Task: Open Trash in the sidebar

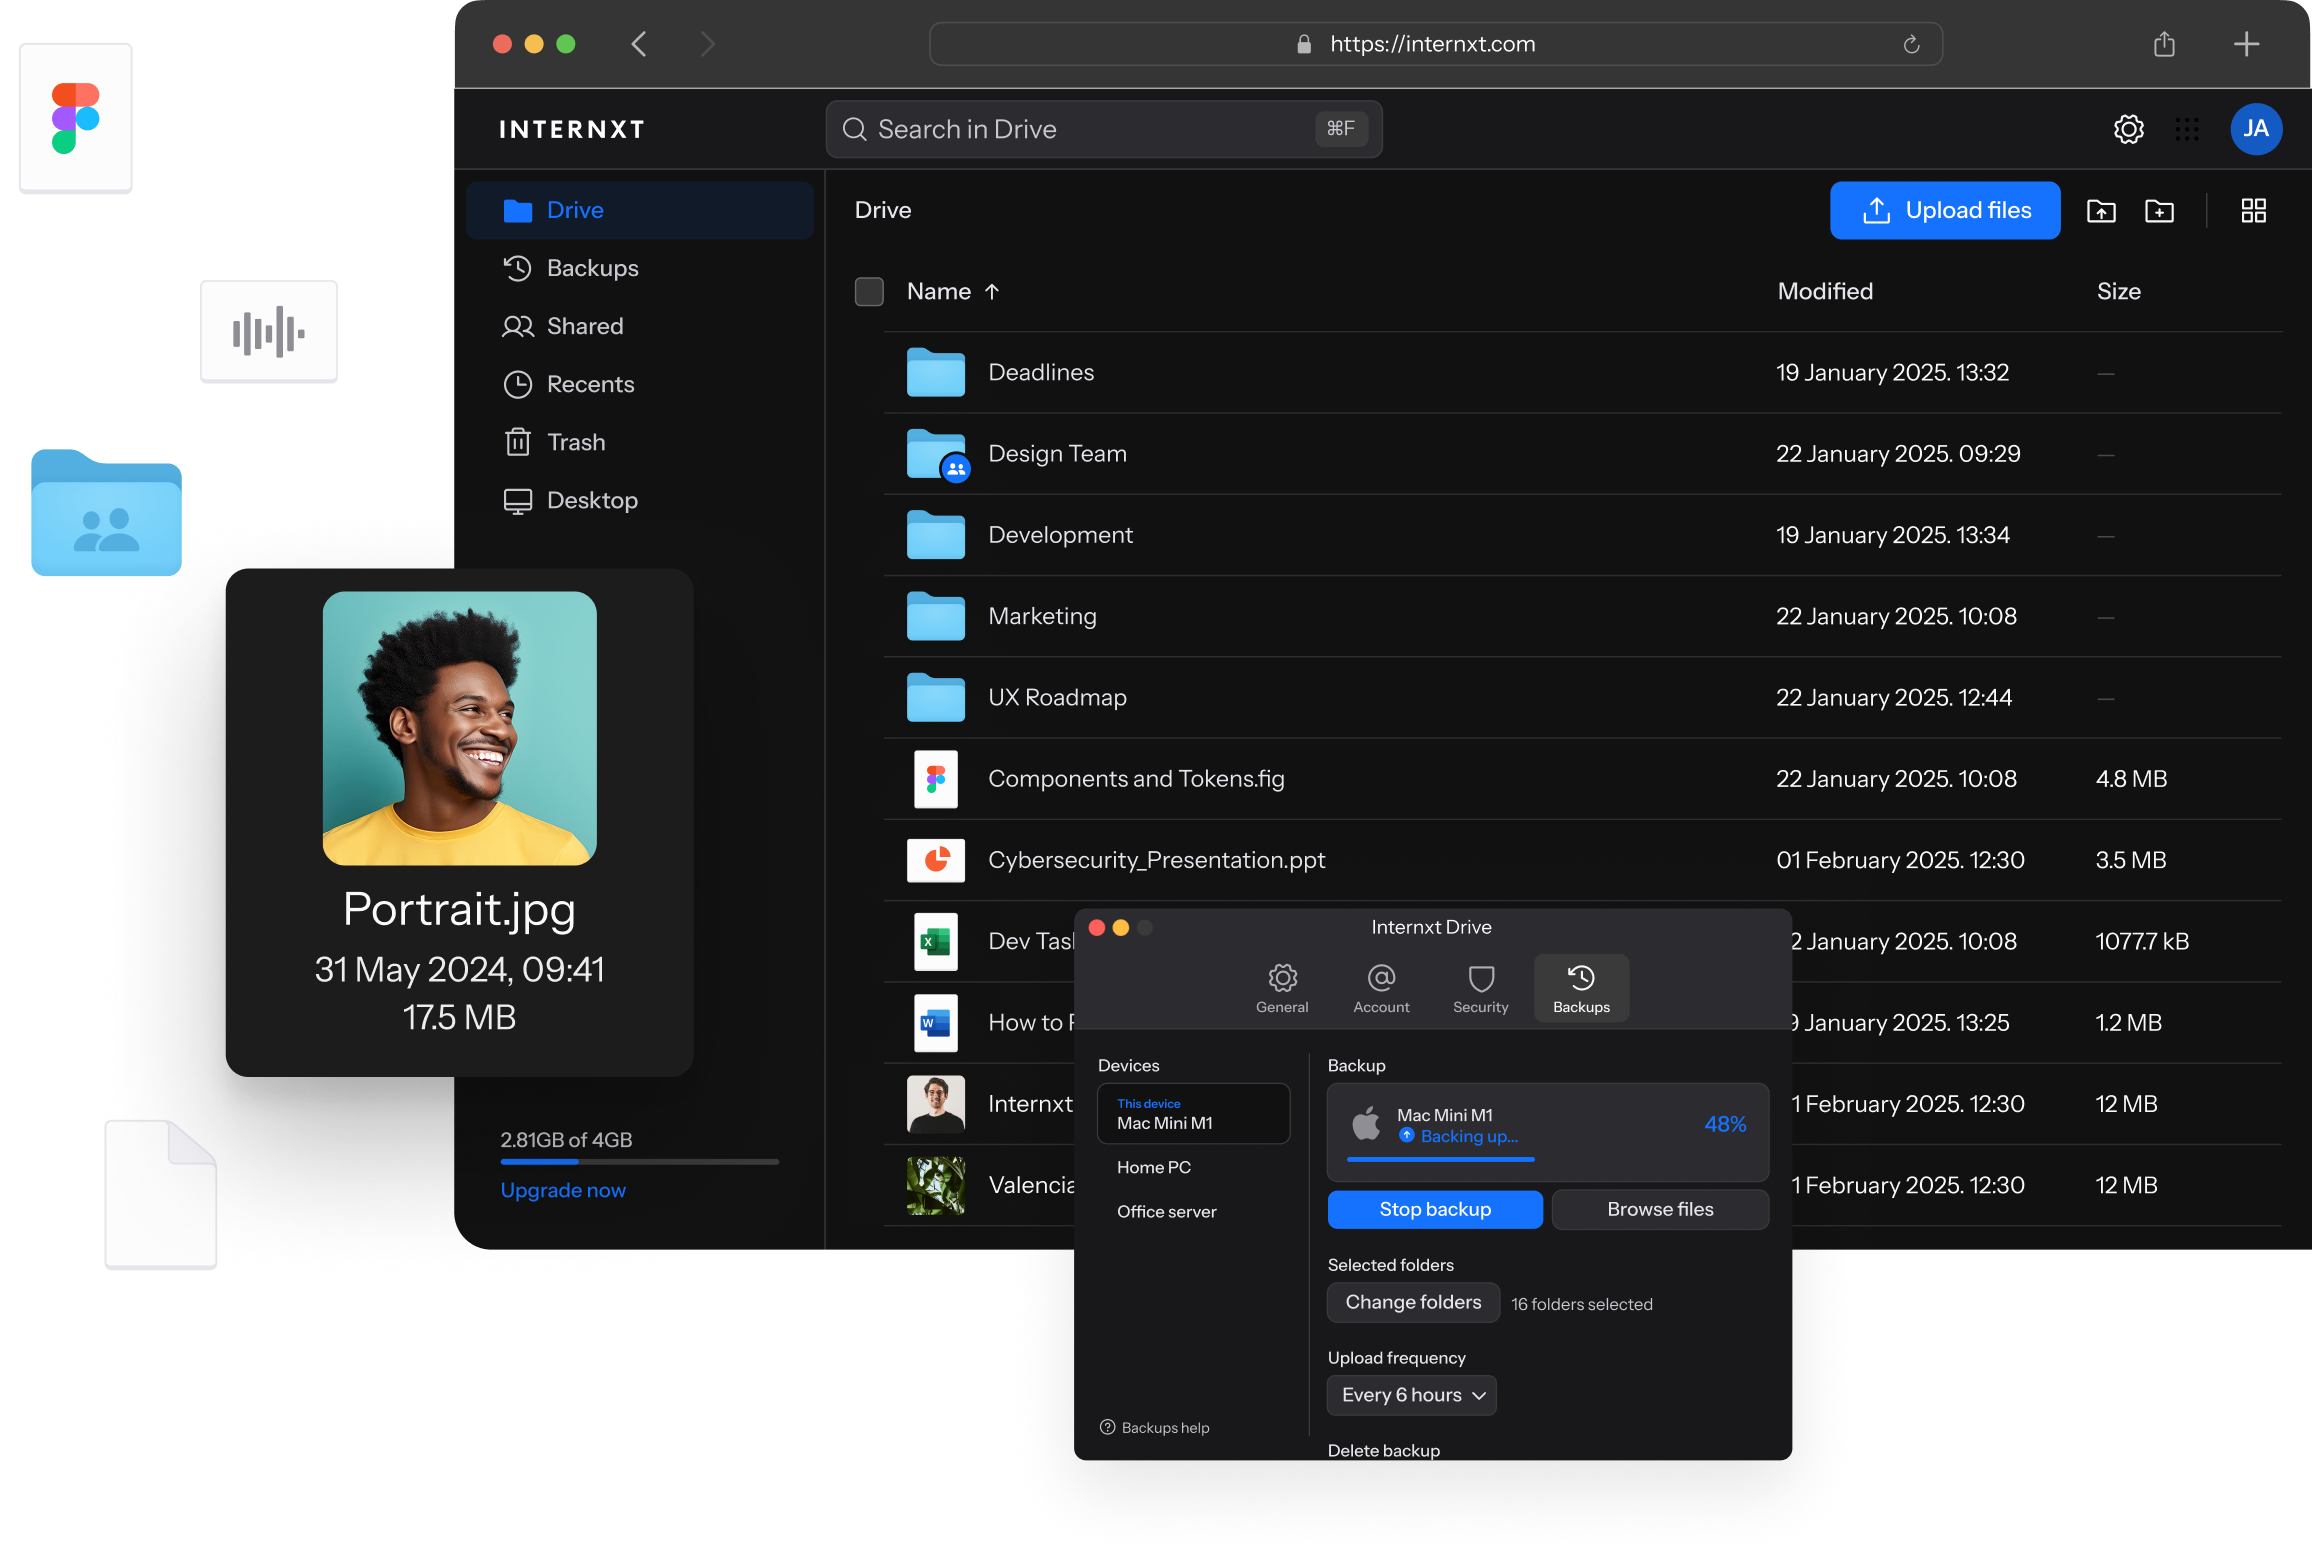Action: [x=639, y=442]
